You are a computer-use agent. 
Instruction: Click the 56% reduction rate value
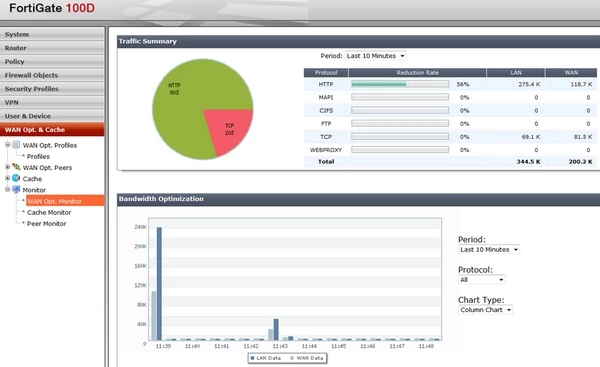coord(463,84)
